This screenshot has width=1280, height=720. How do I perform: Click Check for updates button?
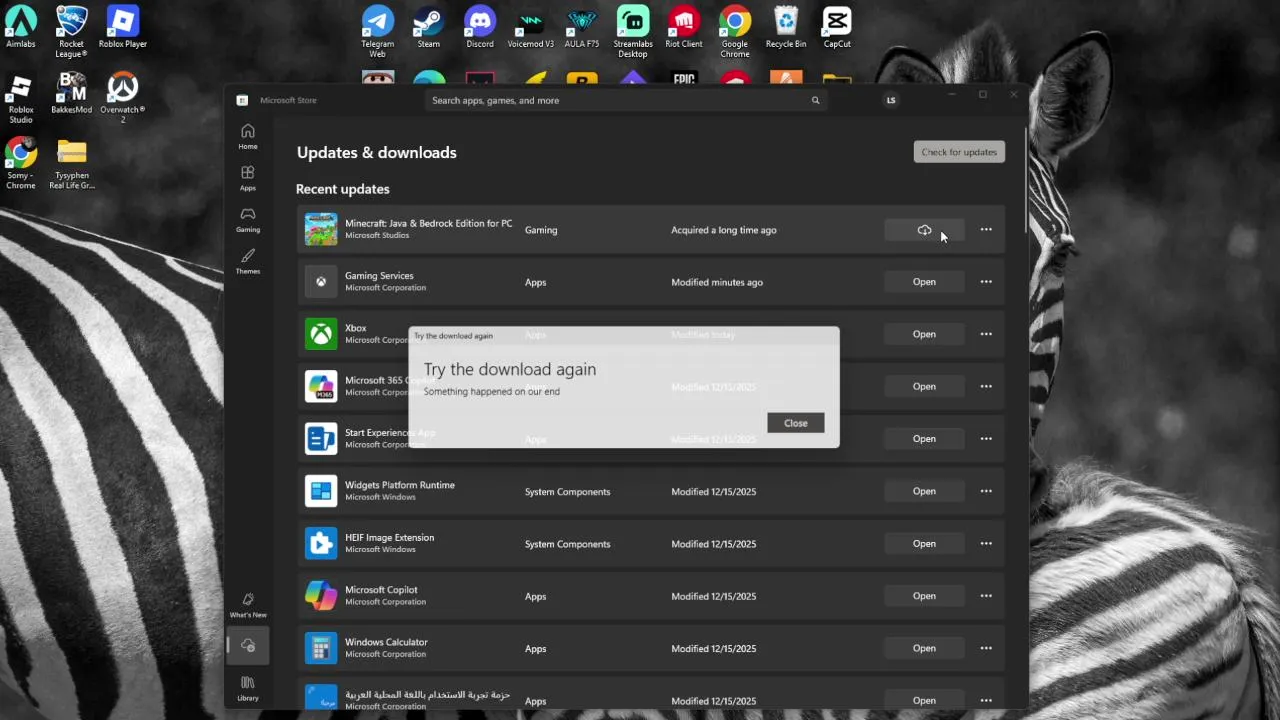click(959, 152)
